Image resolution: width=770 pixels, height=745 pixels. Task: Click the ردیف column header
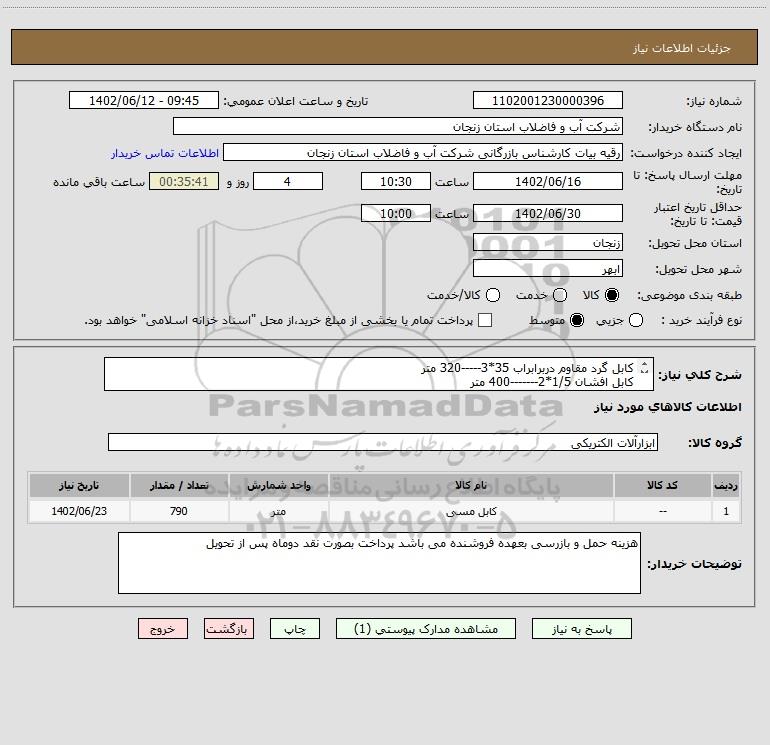point(726,486)
